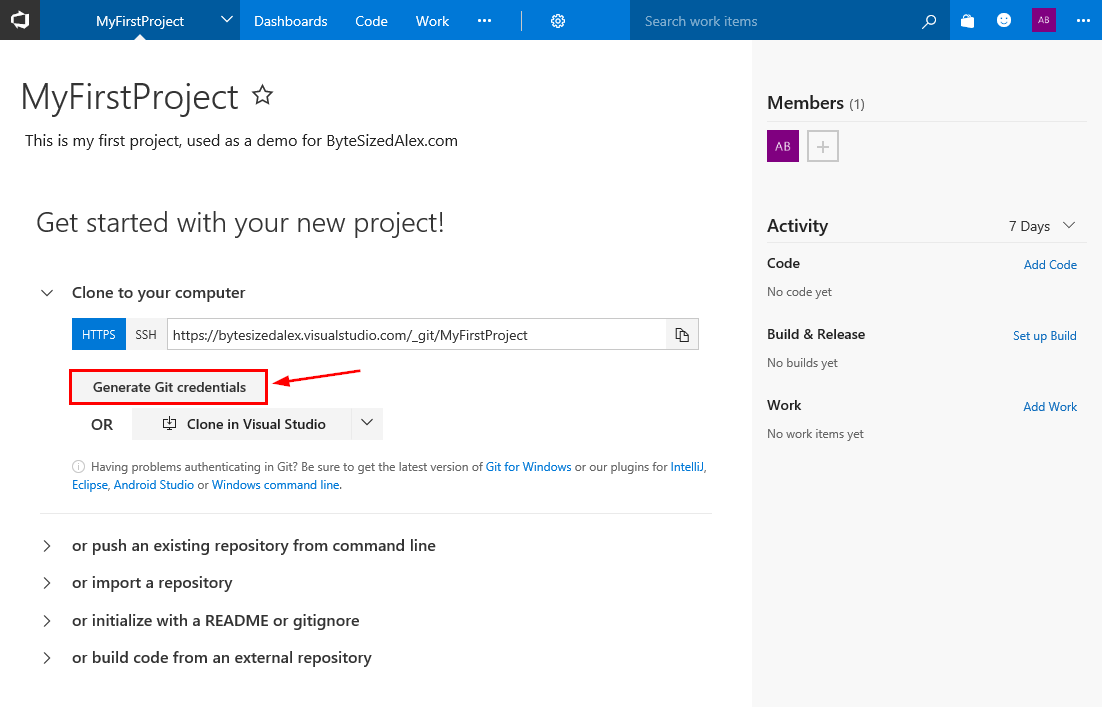Viewport: 1102px width, 707px height.
Task: Click the Visual Studio logo icon
Action: 20,20
